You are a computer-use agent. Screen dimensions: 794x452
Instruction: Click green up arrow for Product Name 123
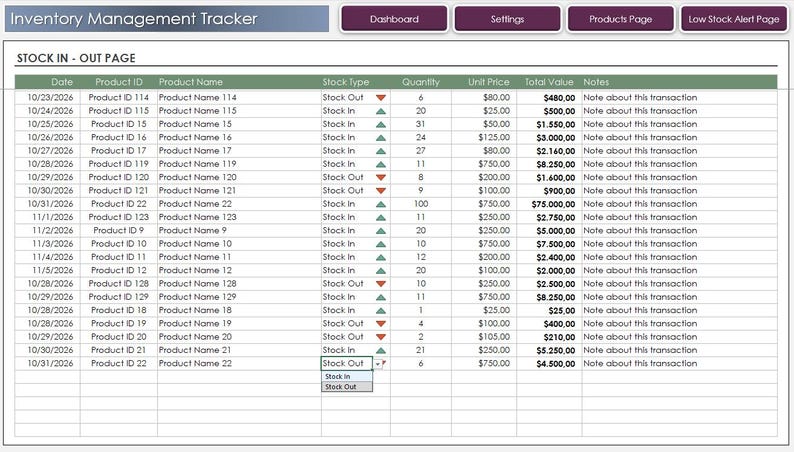(x=381, y=217)
